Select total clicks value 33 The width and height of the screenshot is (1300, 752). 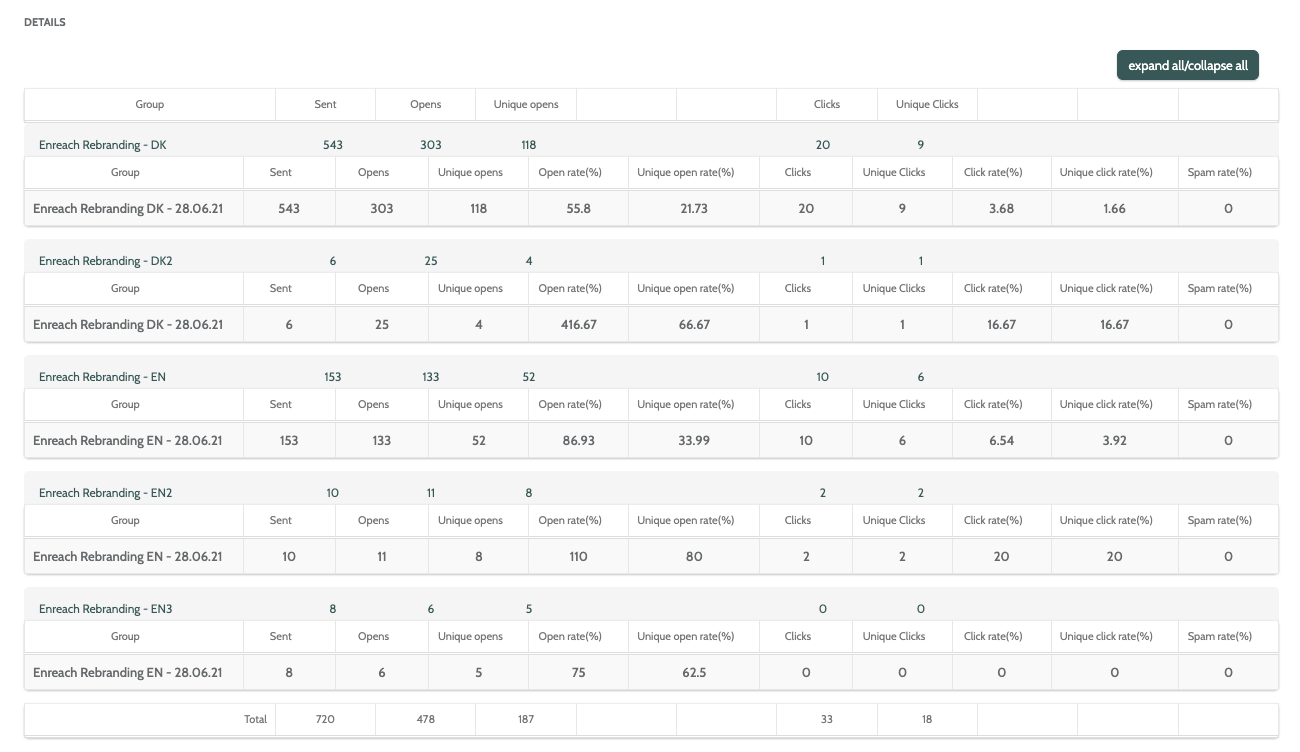pos(826,719)
